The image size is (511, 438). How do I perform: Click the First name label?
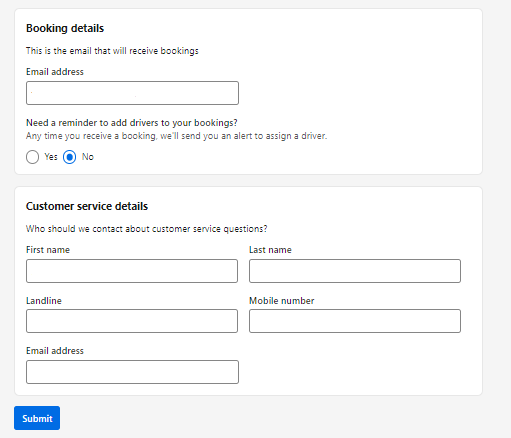click(x=48, y=250)
